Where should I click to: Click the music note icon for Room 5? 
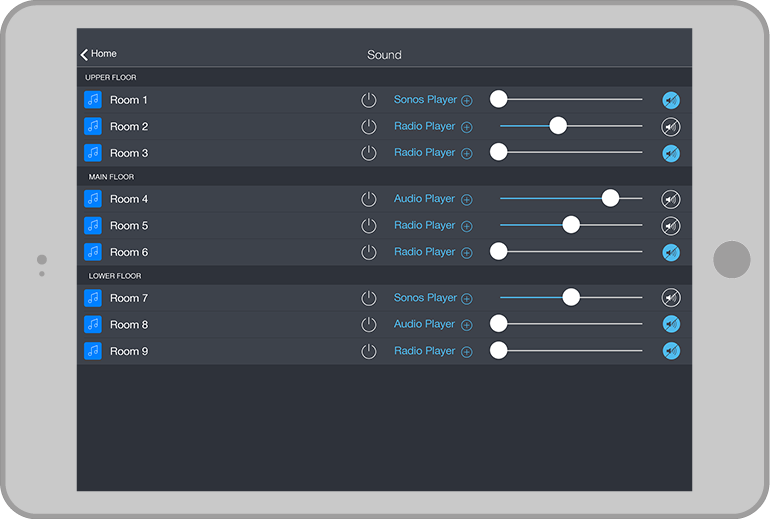point(93,226)
